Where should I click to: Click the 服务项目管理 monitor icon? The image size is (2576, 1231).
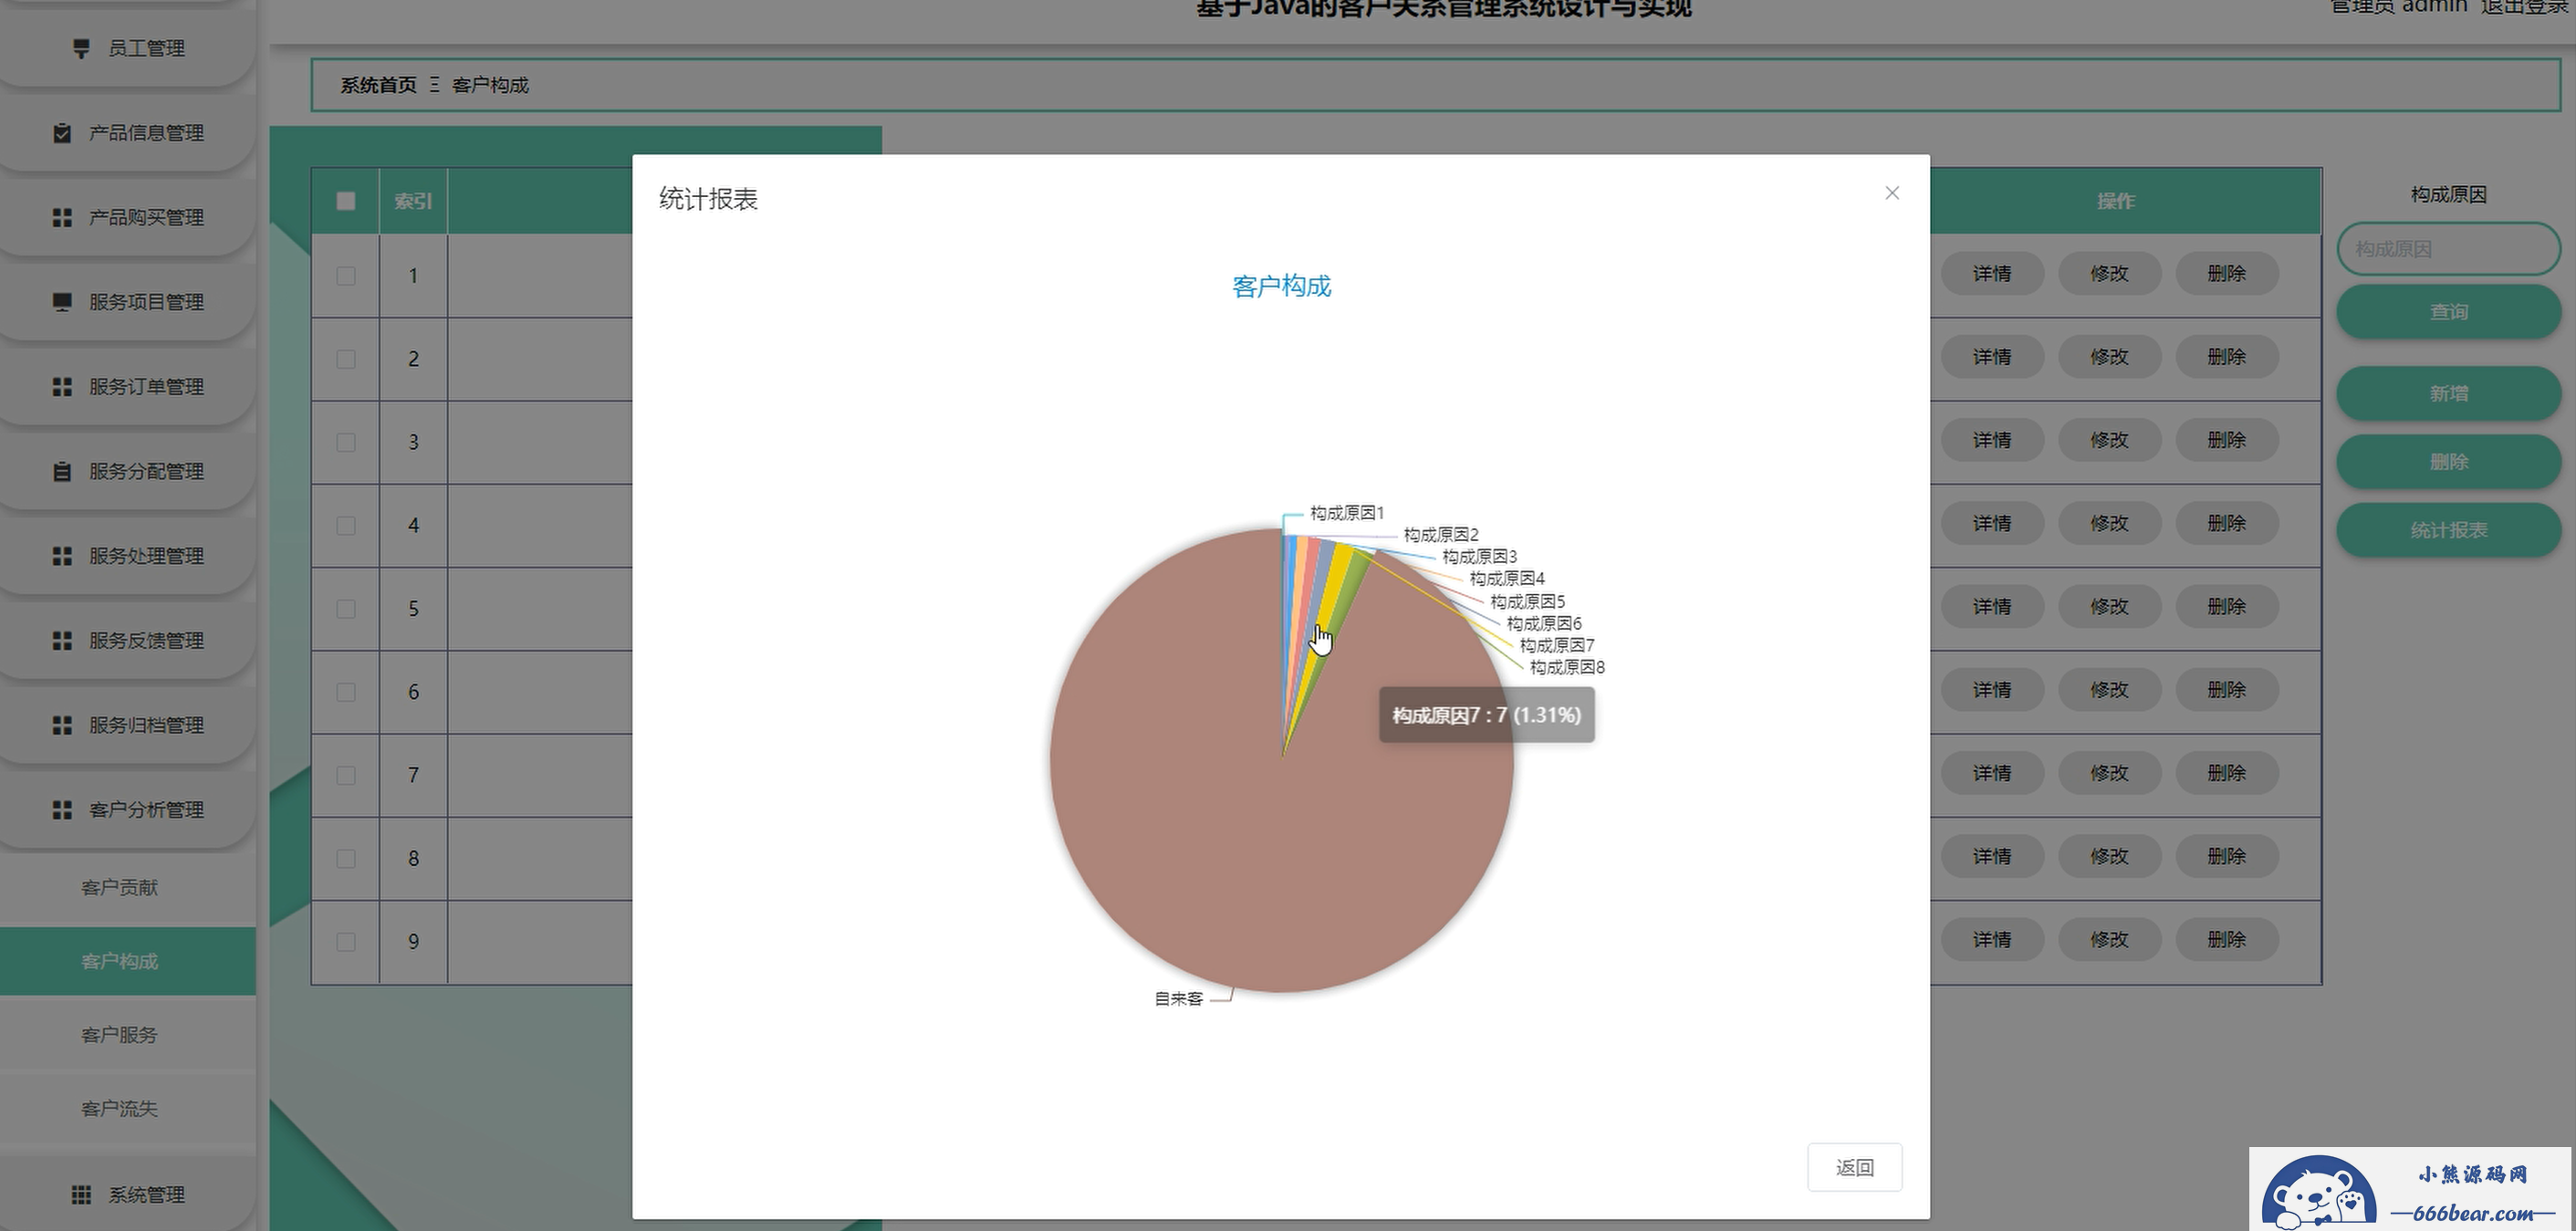(62, 302)
